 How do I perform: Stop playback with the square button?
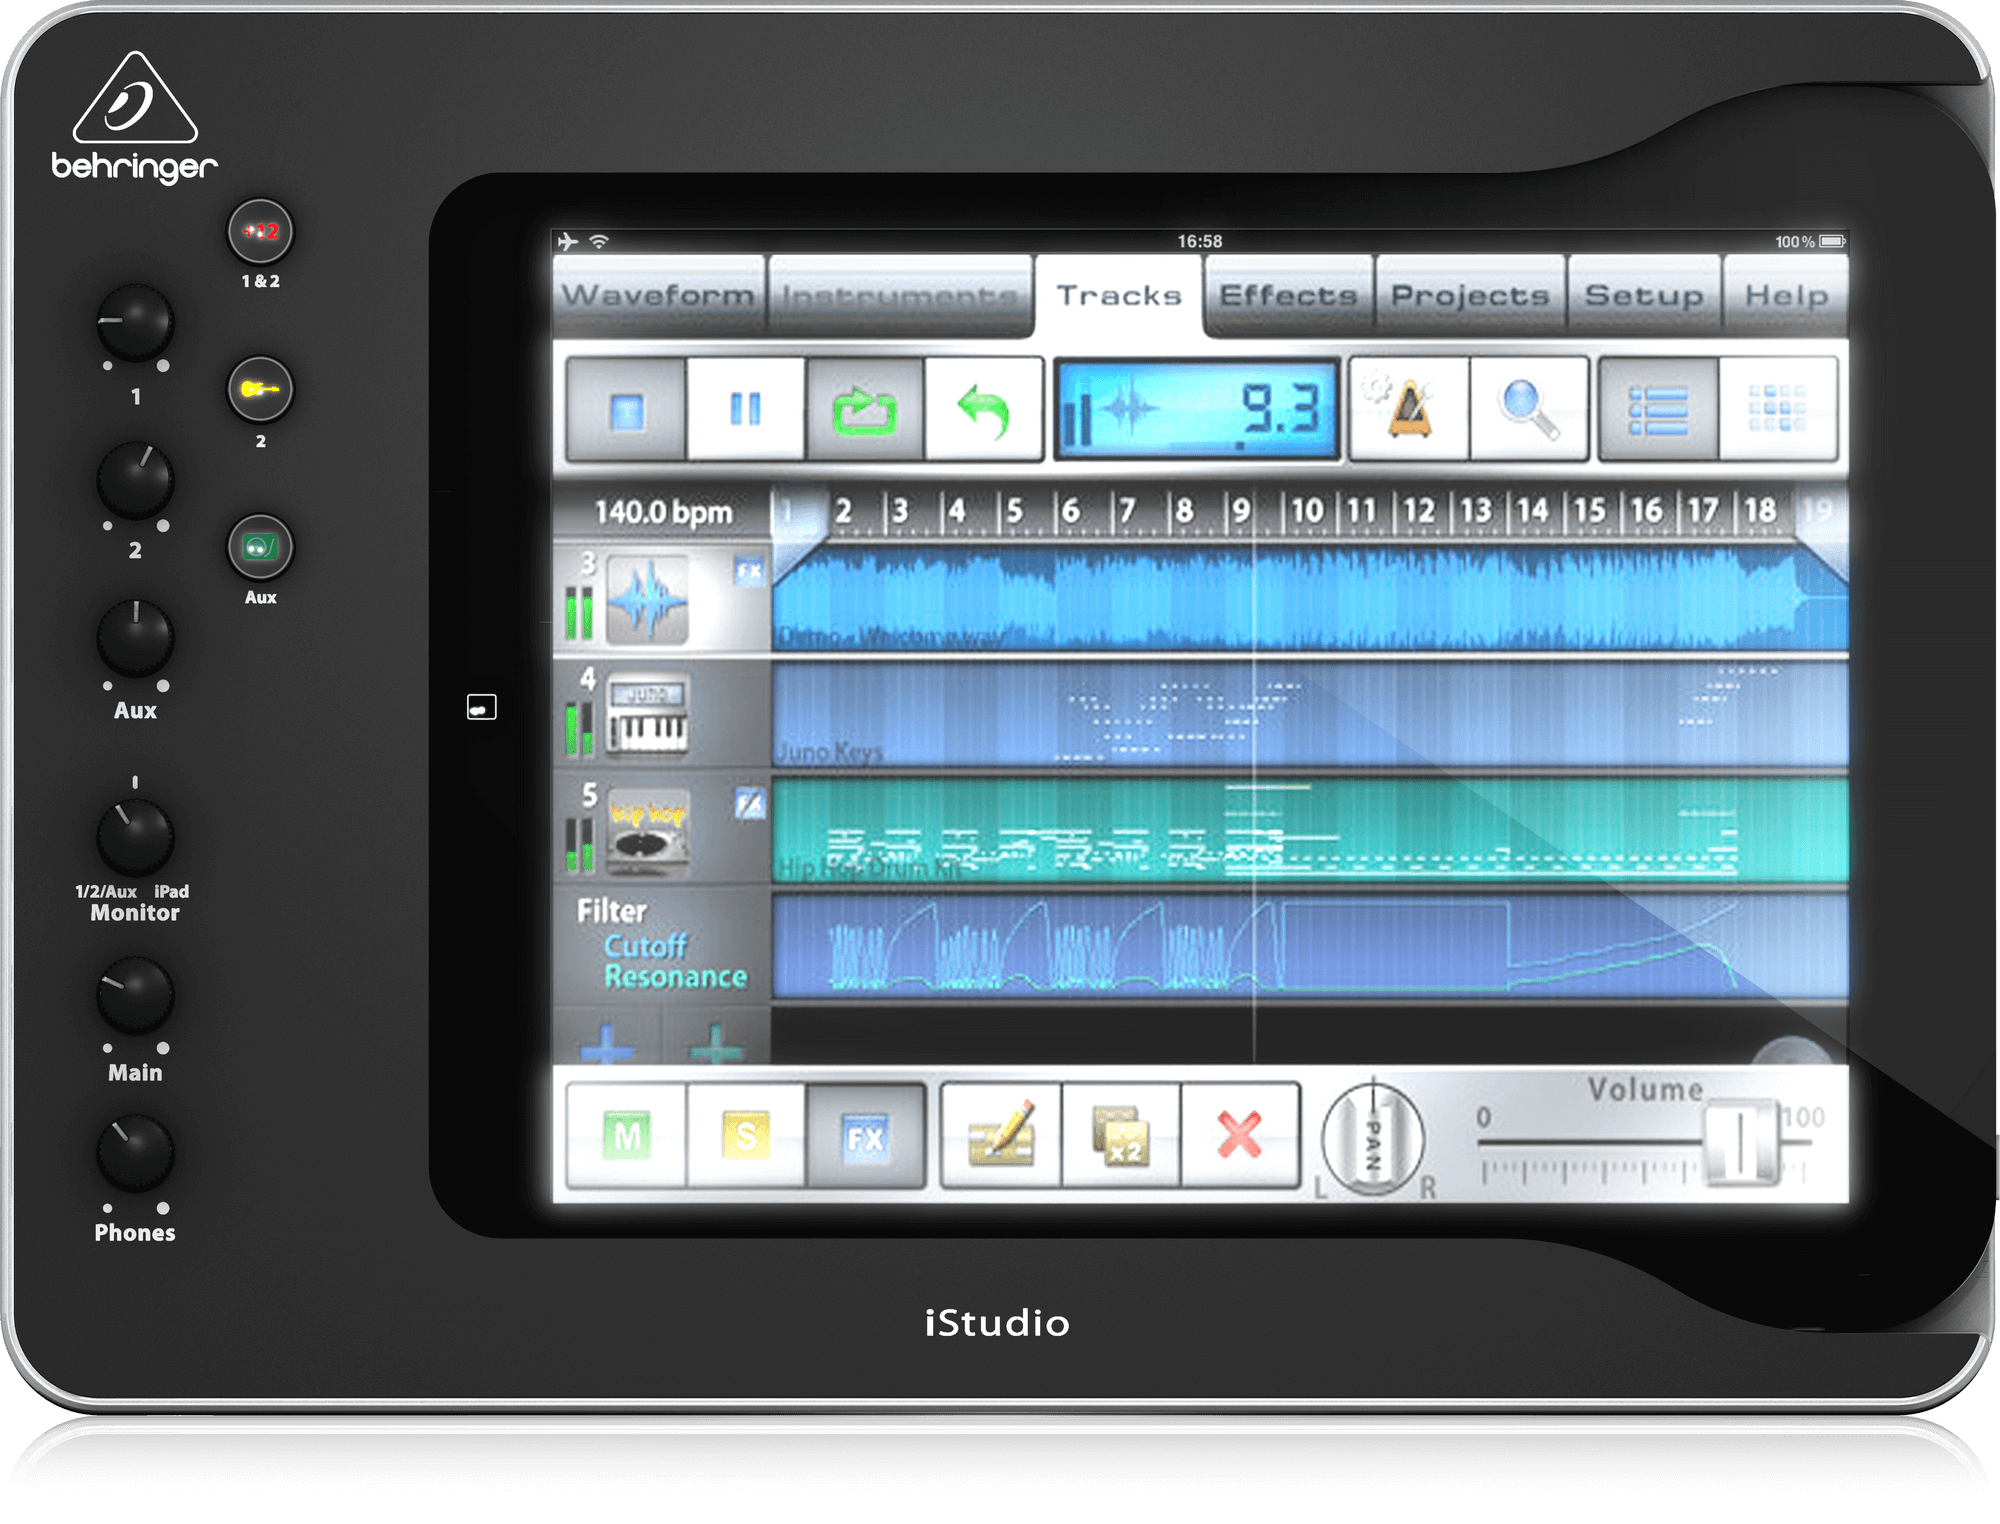[627, 410]
